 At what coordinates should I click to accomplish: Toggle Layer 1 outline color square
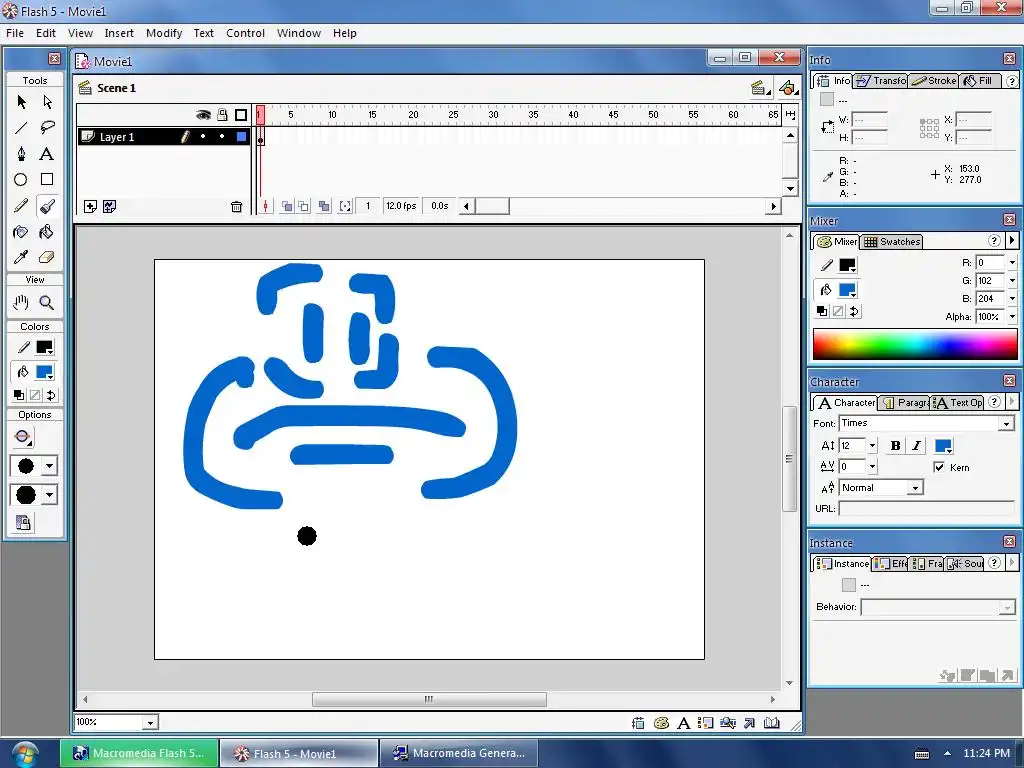(x=242, y=136)
